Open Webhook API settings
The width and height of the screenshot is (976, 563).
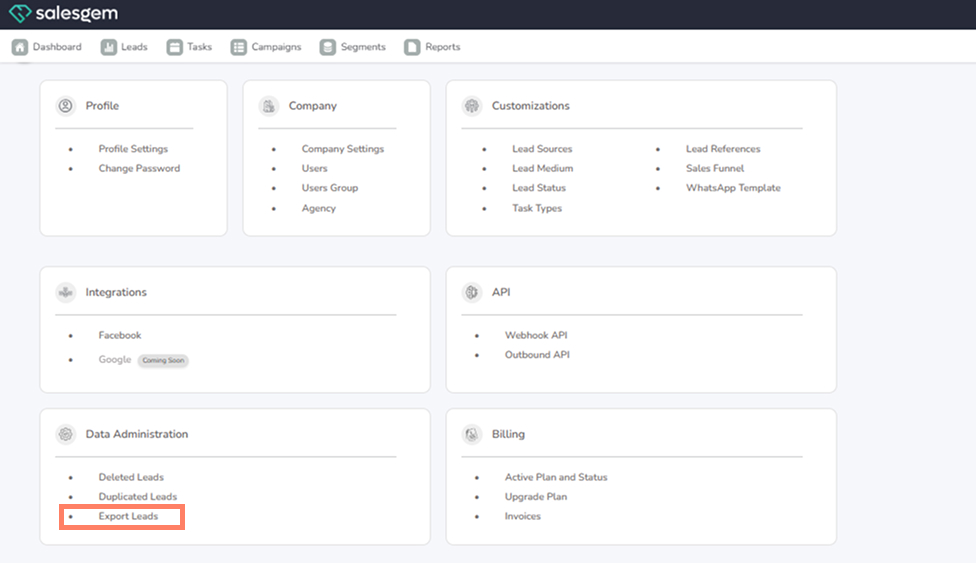pyautogui.click(x=536, y=336)
